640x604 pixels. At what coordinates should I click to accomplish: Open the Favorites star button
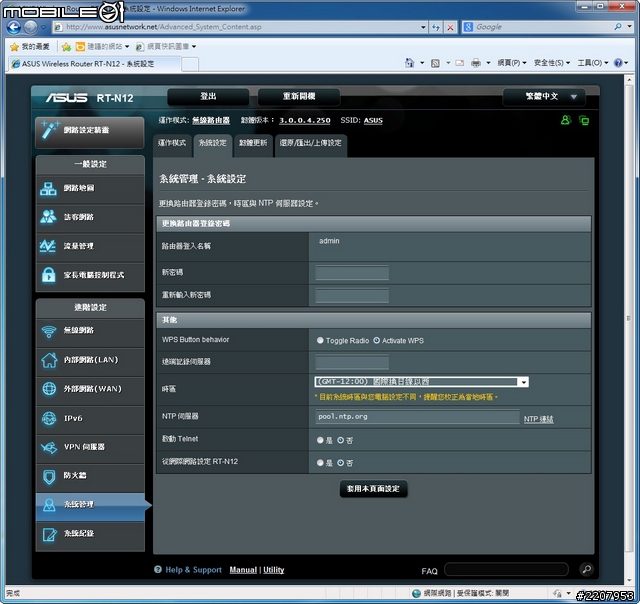(30, 47)
